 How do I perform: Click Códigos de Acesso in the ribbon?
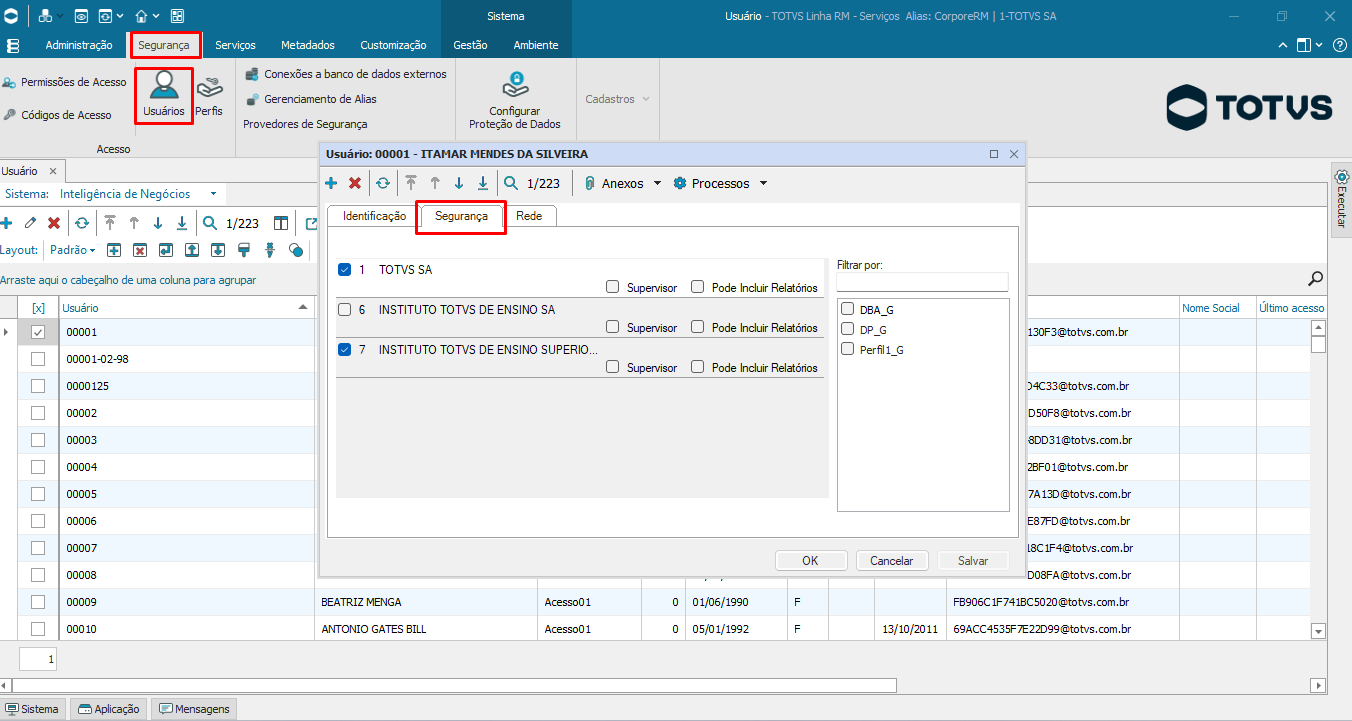click(x=58, y=115)
